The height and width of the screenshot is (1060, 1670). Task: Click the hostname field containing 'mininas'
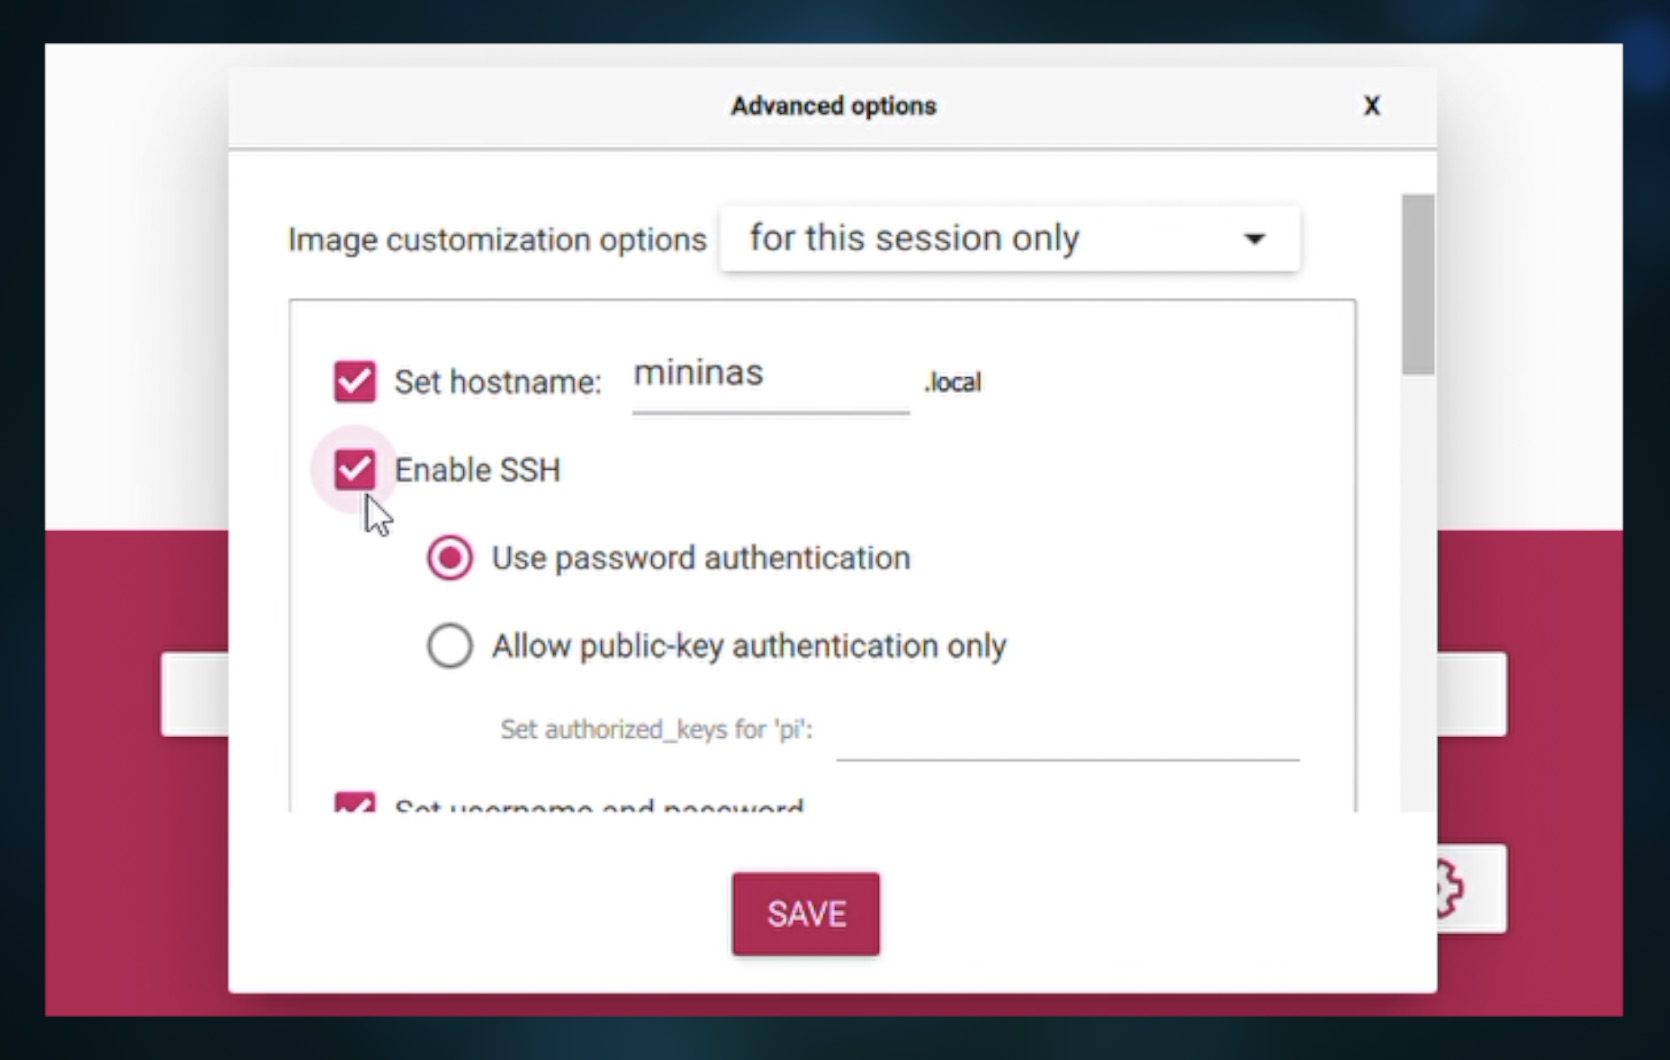(769, 376)
